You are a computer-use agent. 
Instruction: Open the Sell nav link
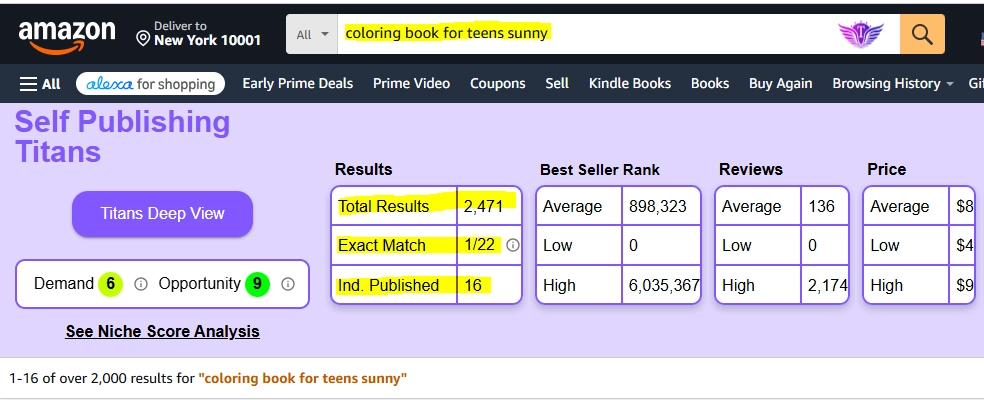tap(557, 84)
